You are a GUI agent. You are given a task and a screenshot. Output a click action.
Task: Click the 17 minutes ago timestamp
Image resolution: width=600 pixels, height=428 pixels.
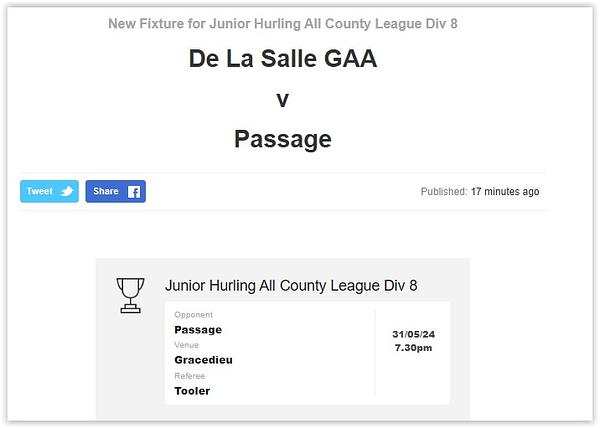(505, 191)
